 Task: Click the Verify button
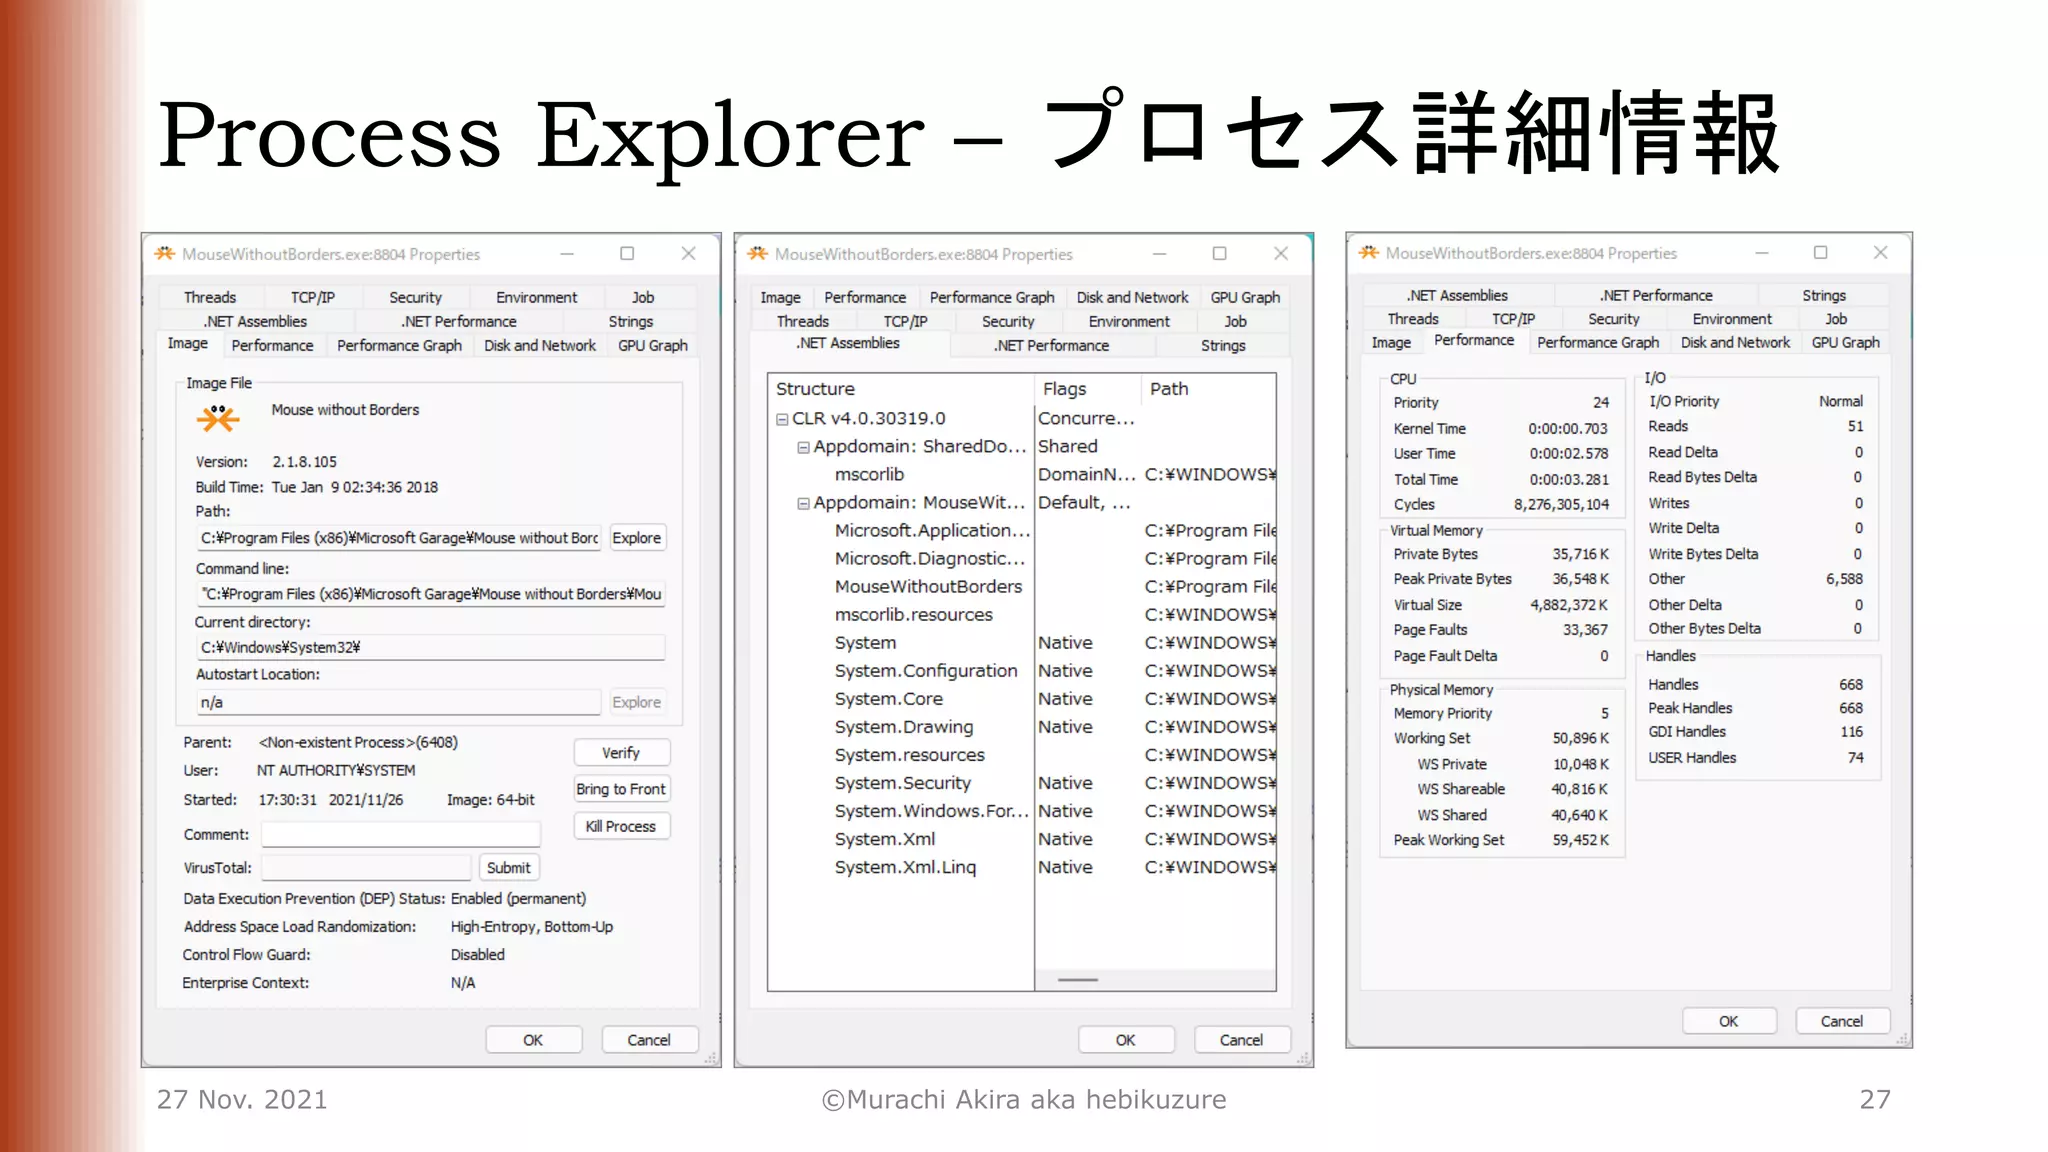tap(621, 753)
